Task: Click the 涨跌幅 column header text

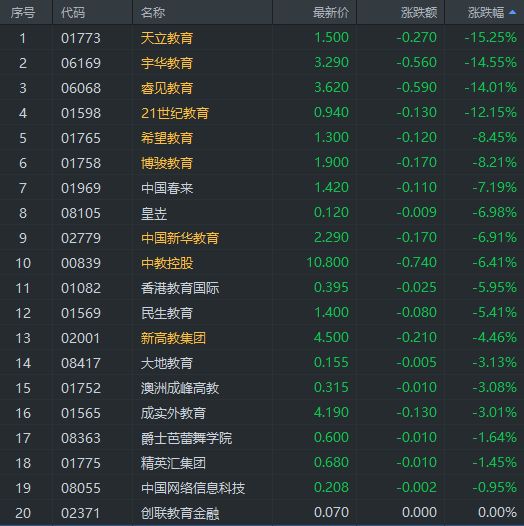Action: coord(486,13)
